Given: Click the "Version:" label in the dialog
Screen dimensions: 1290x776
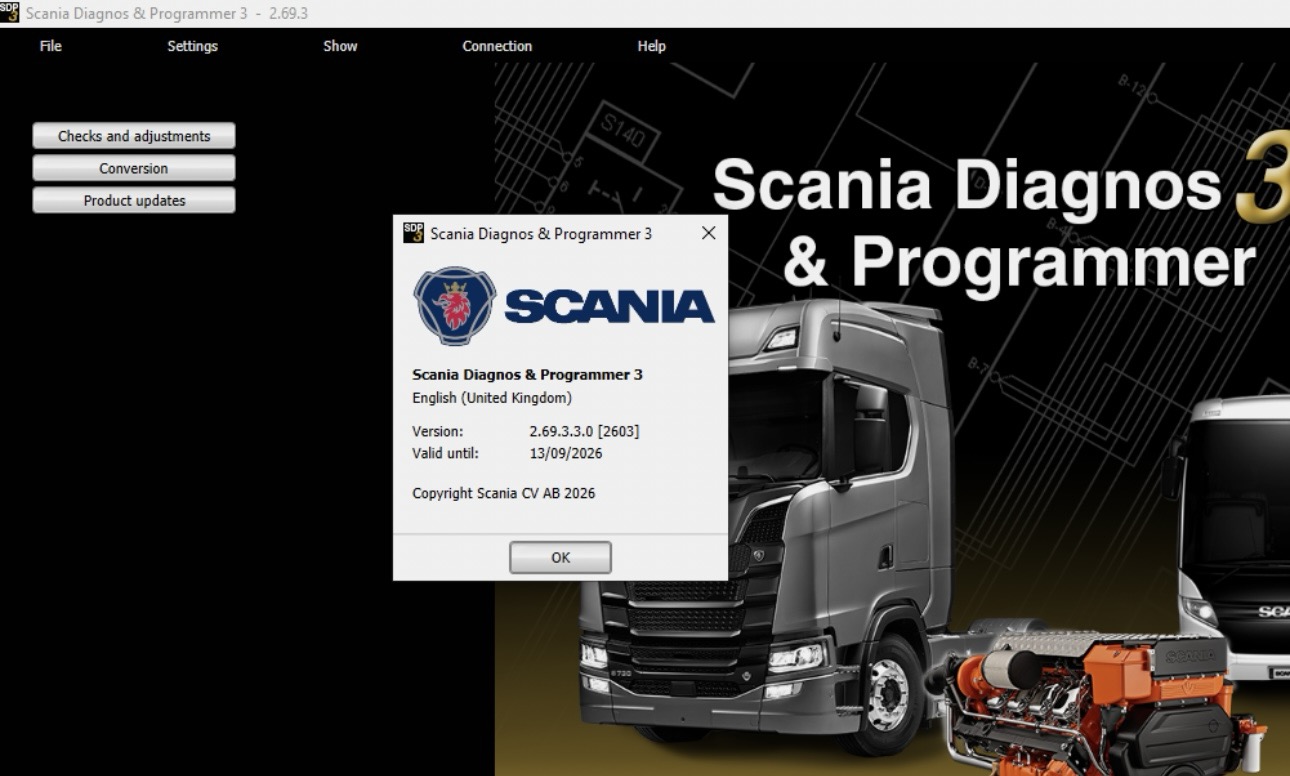Looking at the screenshot, I should 437,431.
